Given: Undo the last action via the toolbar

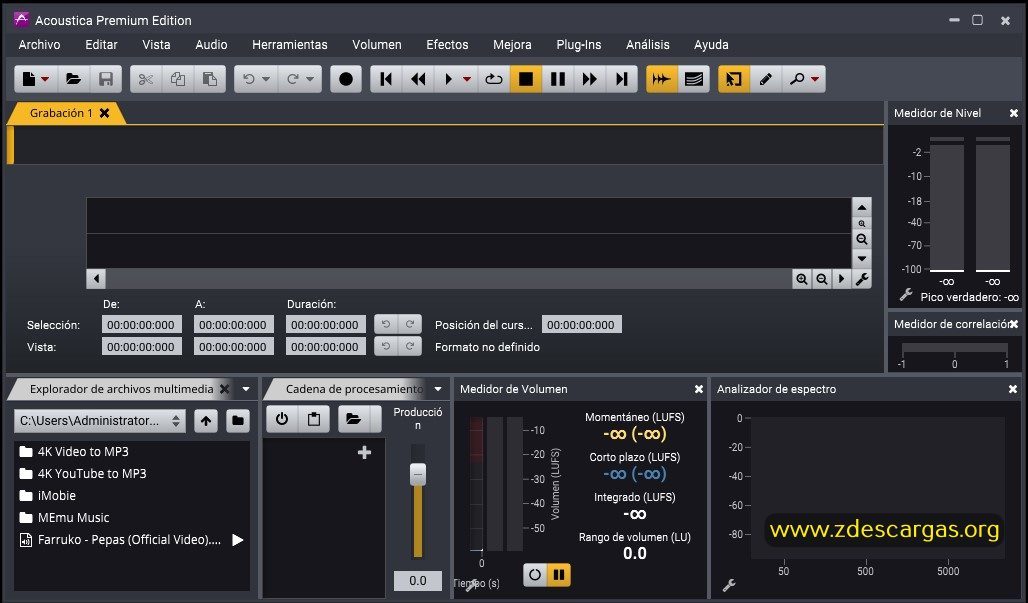Looking at the screenshot, I should [248, 79].
